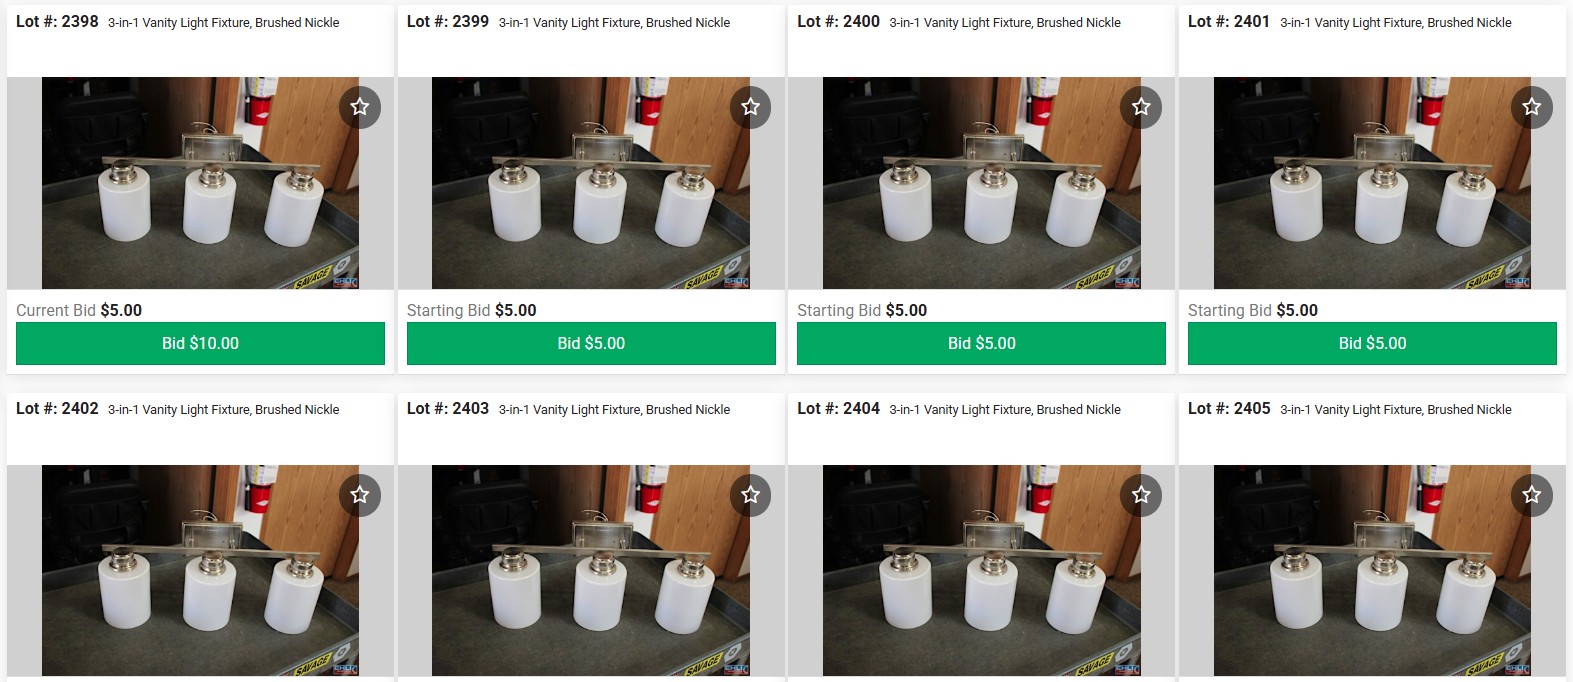The width and height of the screenshot is (1573, 682).
Task: Add Lot 2402 to favorites with star
Action: [360, 495]
